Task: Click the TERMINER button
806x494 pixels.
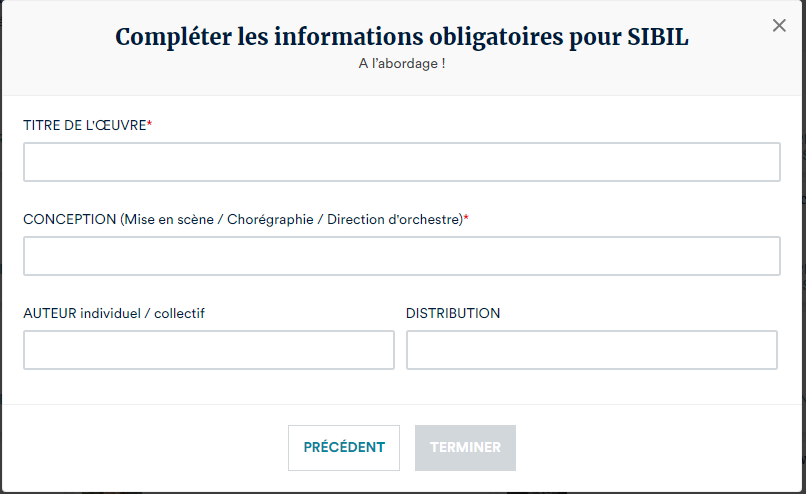Action: pos(465,448)
